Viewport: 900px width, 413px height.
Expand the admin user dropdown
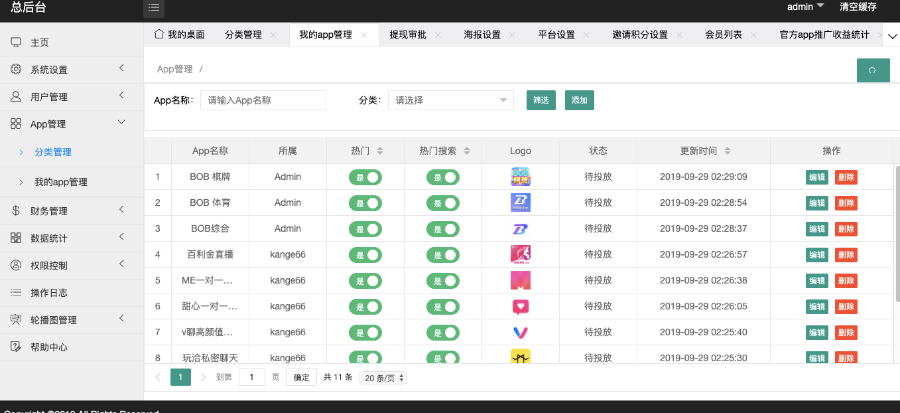click(805, 7)
